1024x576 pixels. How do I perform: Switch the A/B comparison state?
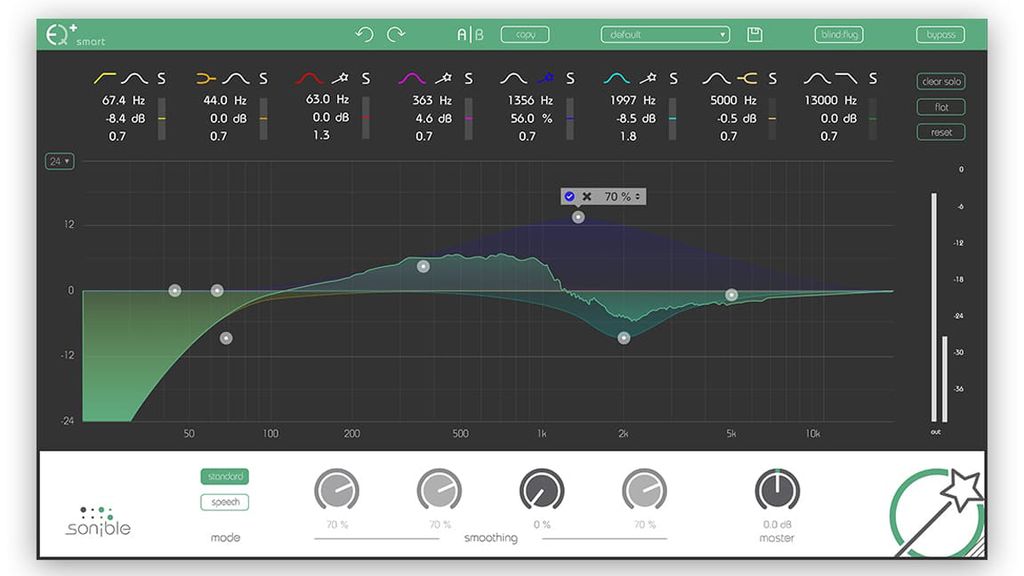tap(469, 33)
